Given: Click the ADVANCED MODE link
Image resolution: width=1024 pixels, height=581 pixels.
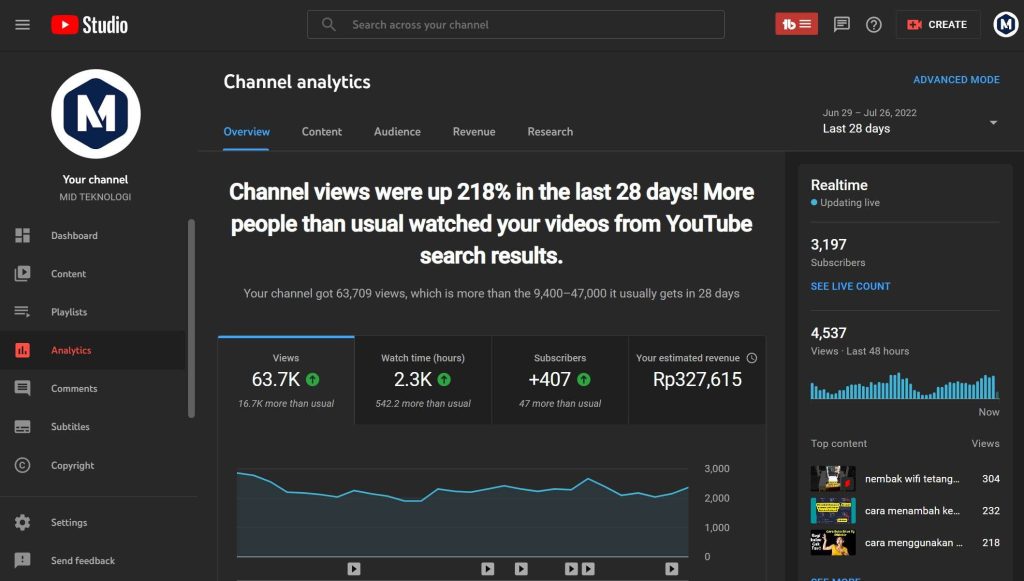Looking at the screenshot, I should point(956,80).
